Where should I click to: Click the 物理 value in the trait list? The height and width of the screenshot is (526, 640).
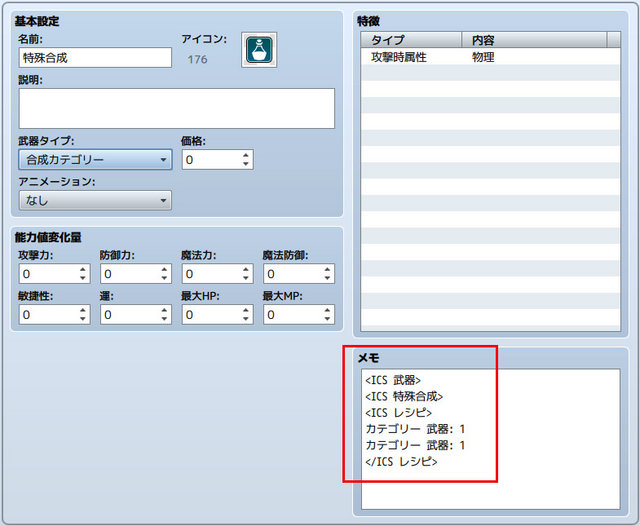[483, 57]
